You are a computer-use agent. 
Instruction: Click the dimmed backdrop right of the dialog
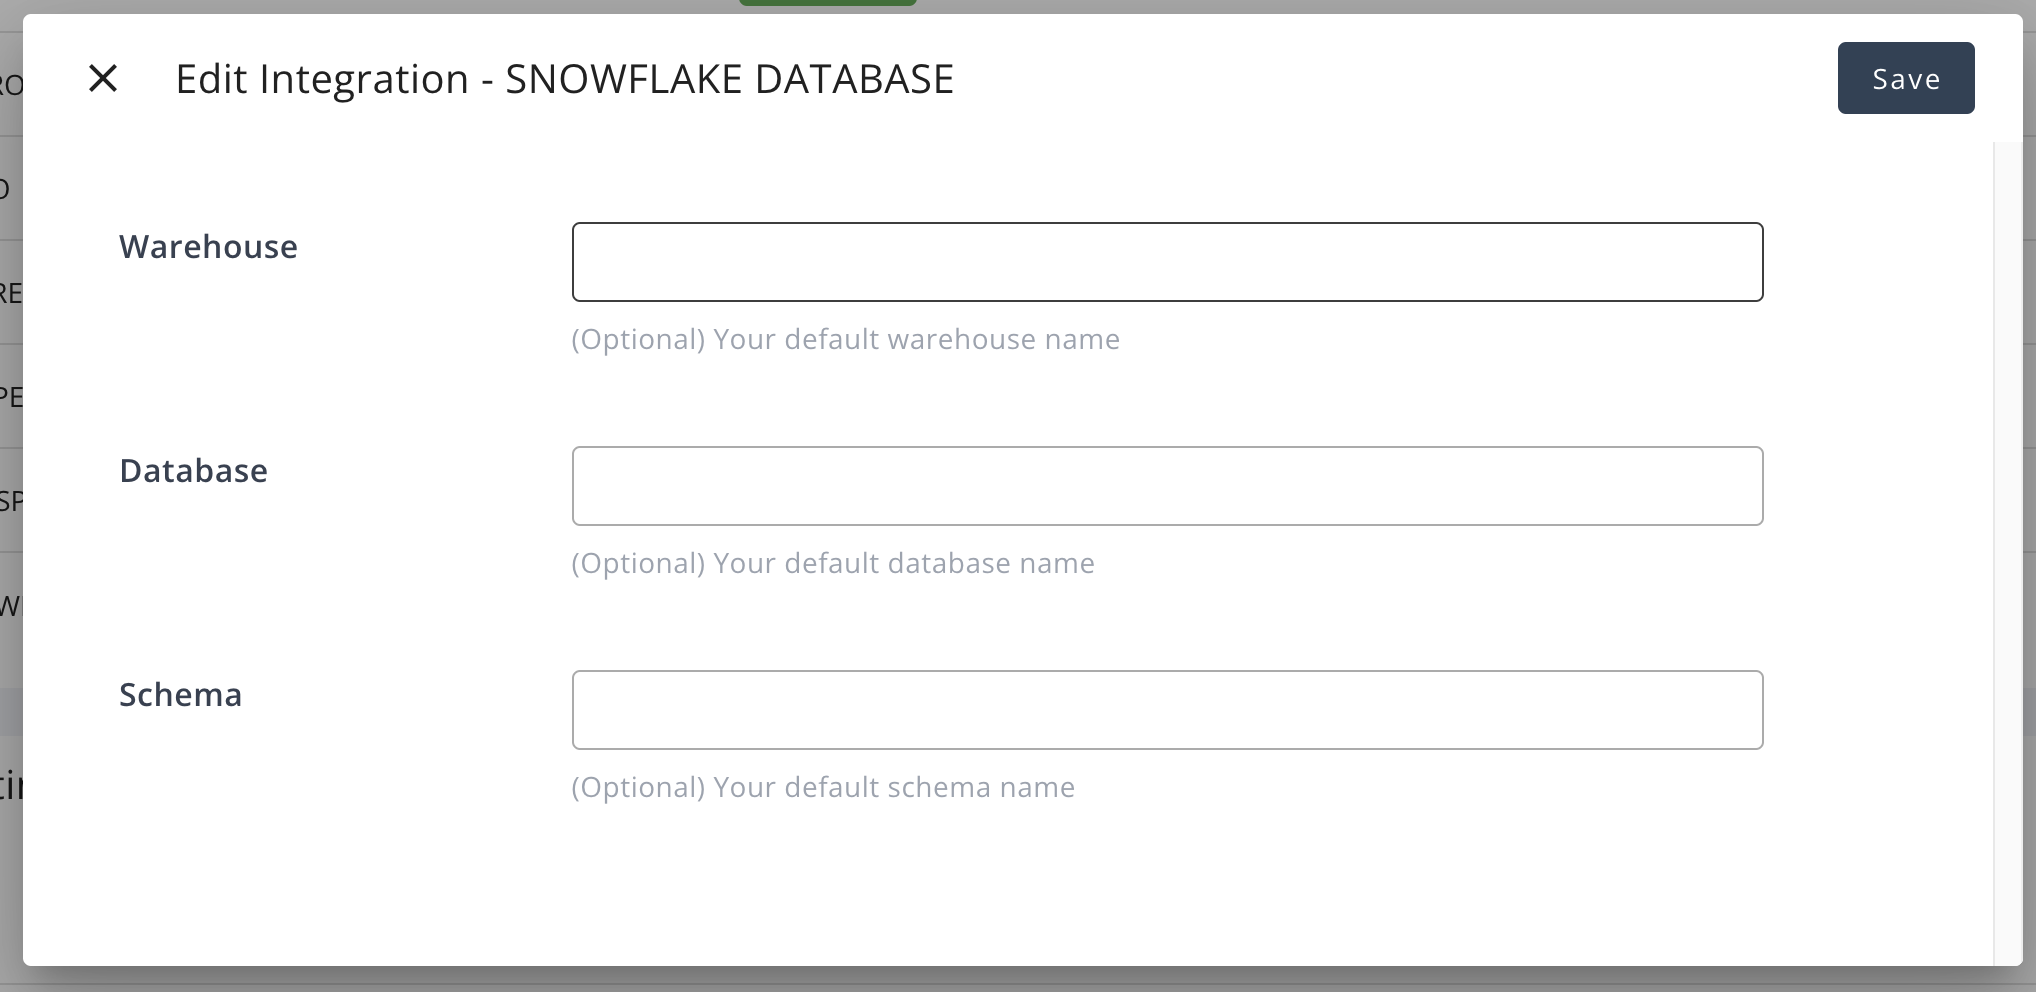pyautogui.click(x=2029, y=500)
